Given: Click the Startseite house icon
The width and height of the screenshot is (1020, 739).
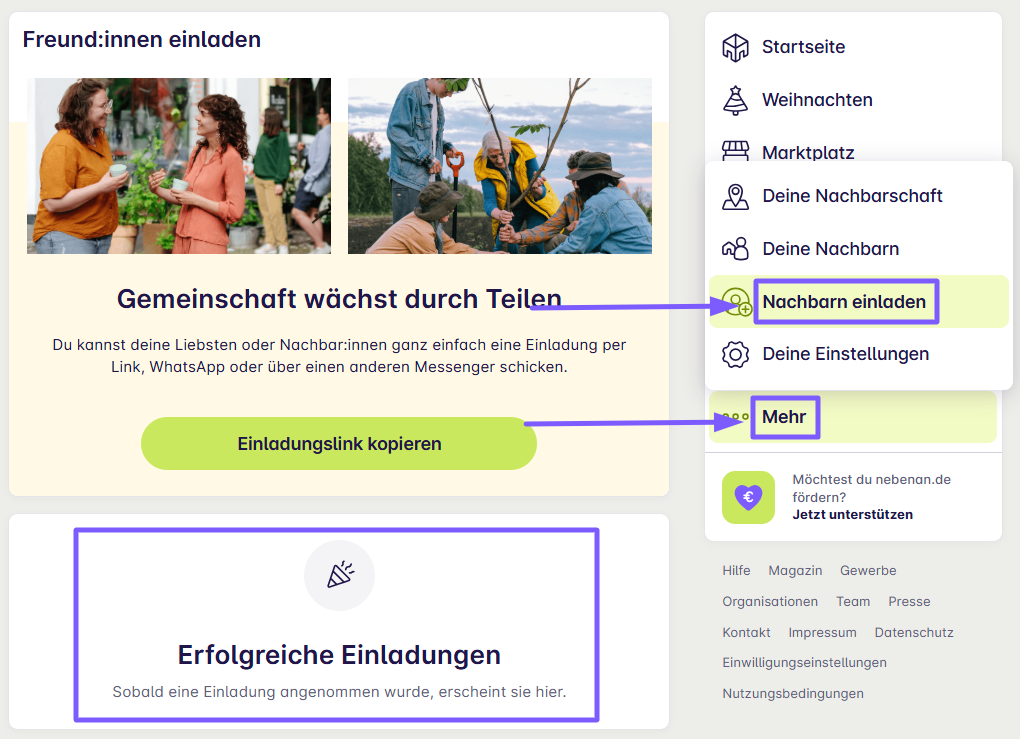Looking at the screenshot, I should click(x=735, y=47).
